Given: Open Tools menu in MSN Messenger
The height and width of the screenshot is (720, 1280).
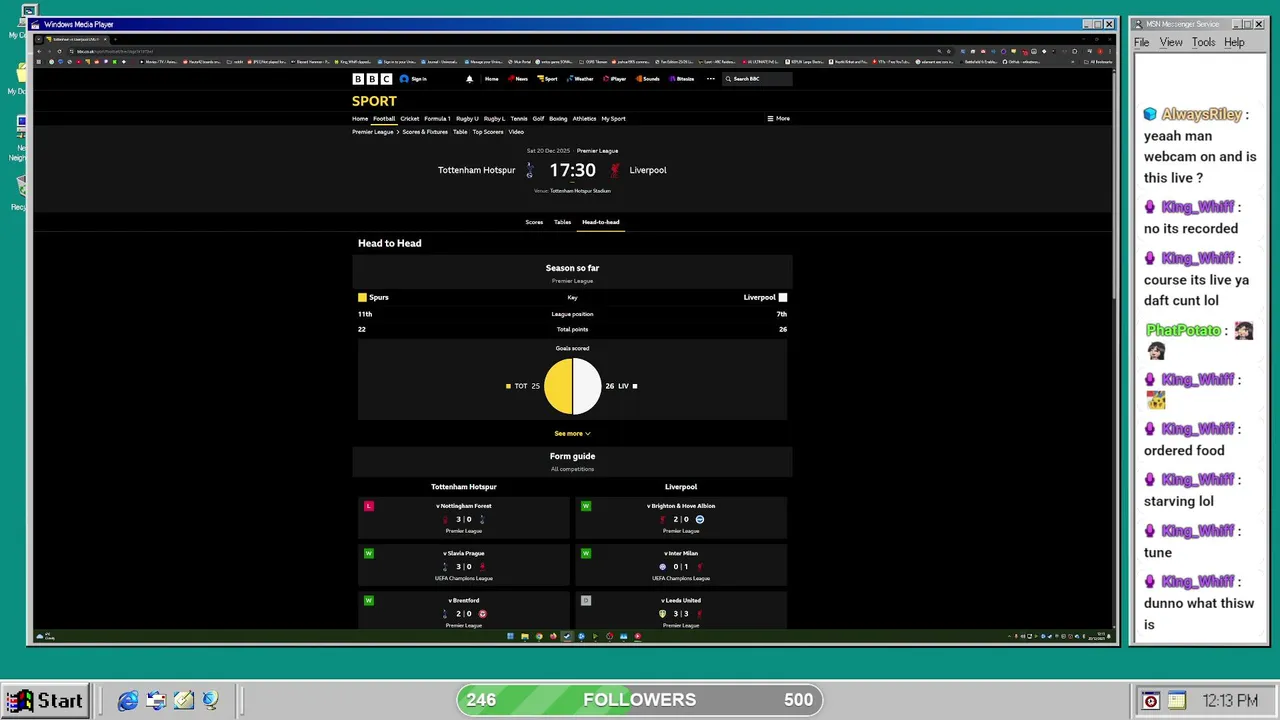Looking at the screenshot, I should (x=1204, y=42).
